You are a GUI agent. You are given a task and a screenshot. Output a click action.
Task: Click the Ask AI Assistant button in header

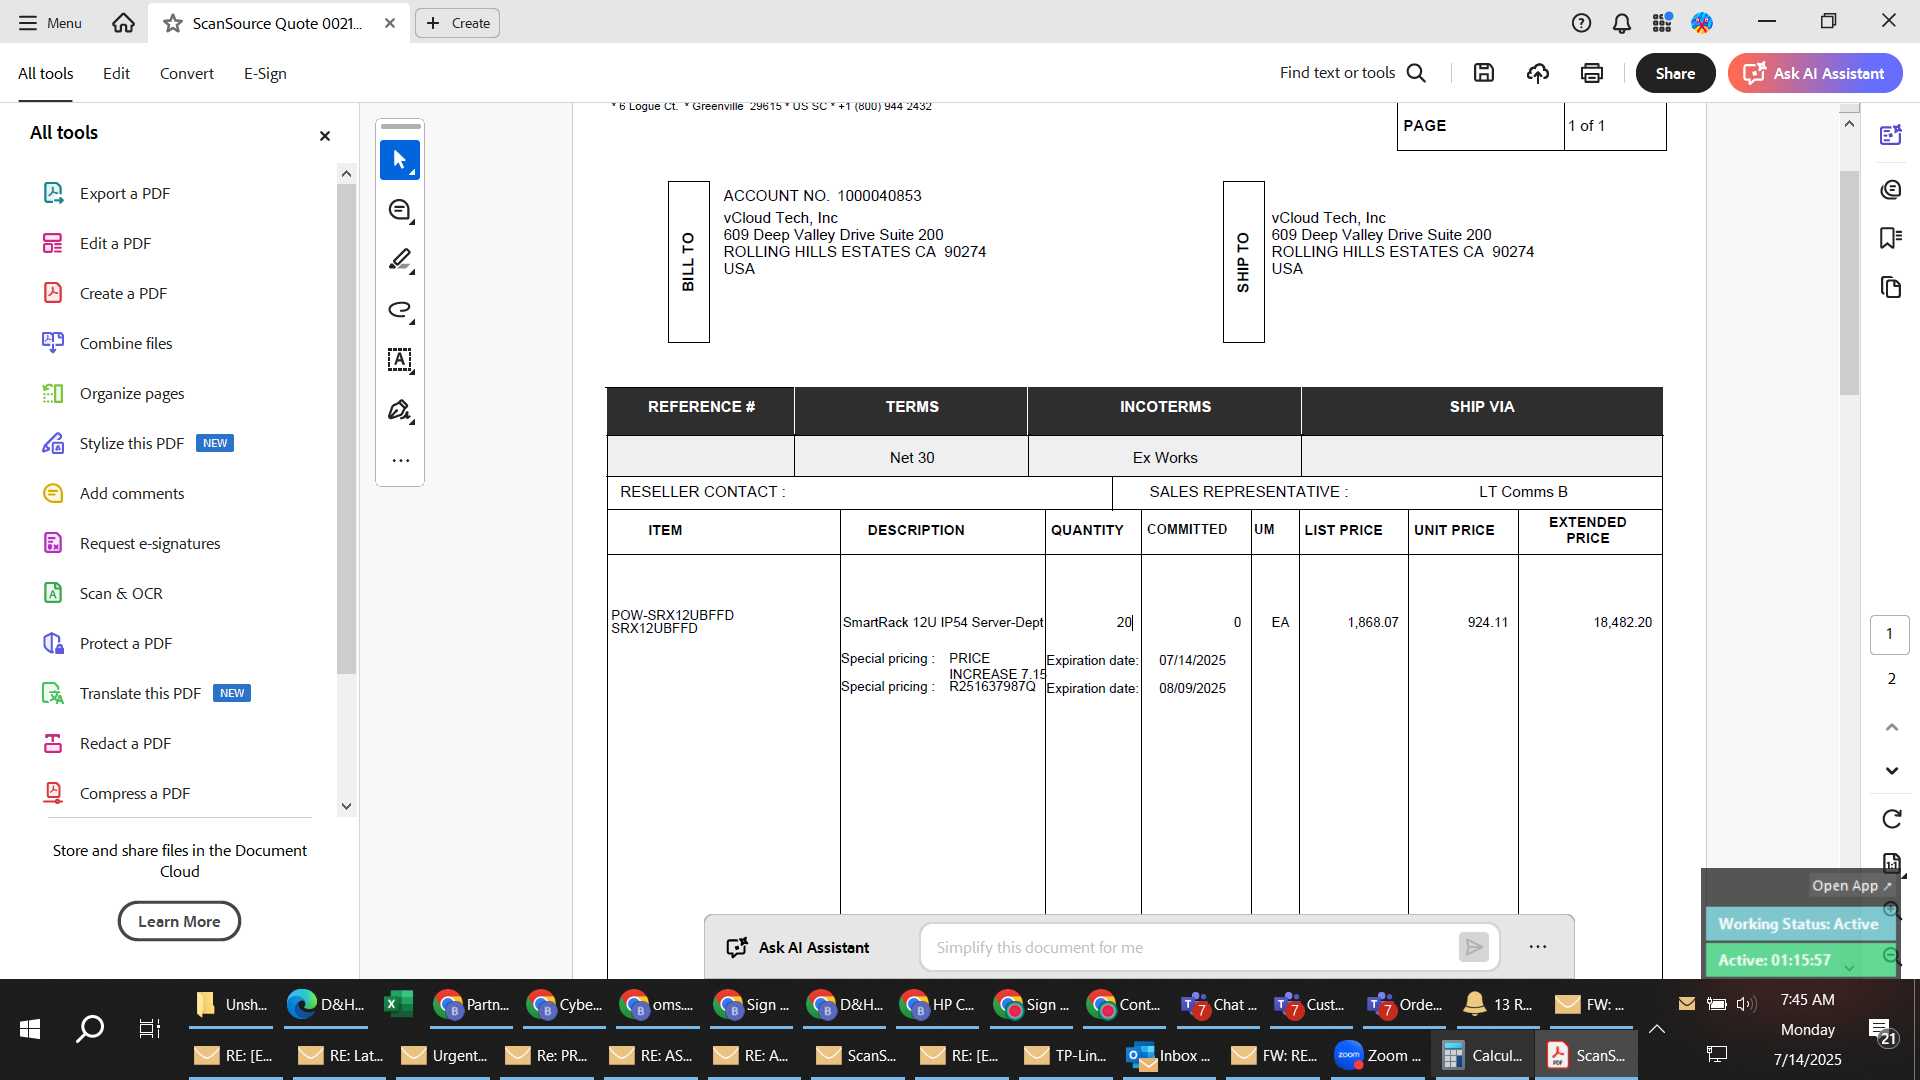[1815, 73]
